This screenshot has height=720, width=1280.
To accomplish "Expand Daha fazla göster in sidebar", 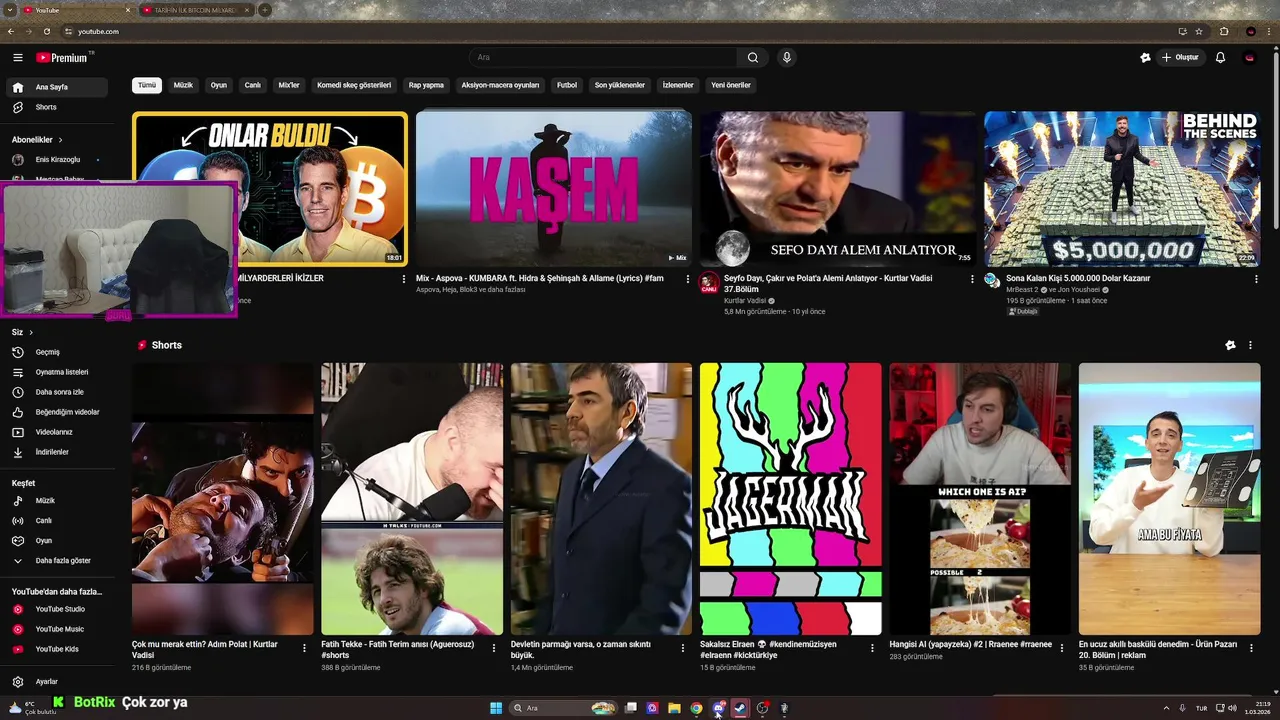I will coord(56,561).
